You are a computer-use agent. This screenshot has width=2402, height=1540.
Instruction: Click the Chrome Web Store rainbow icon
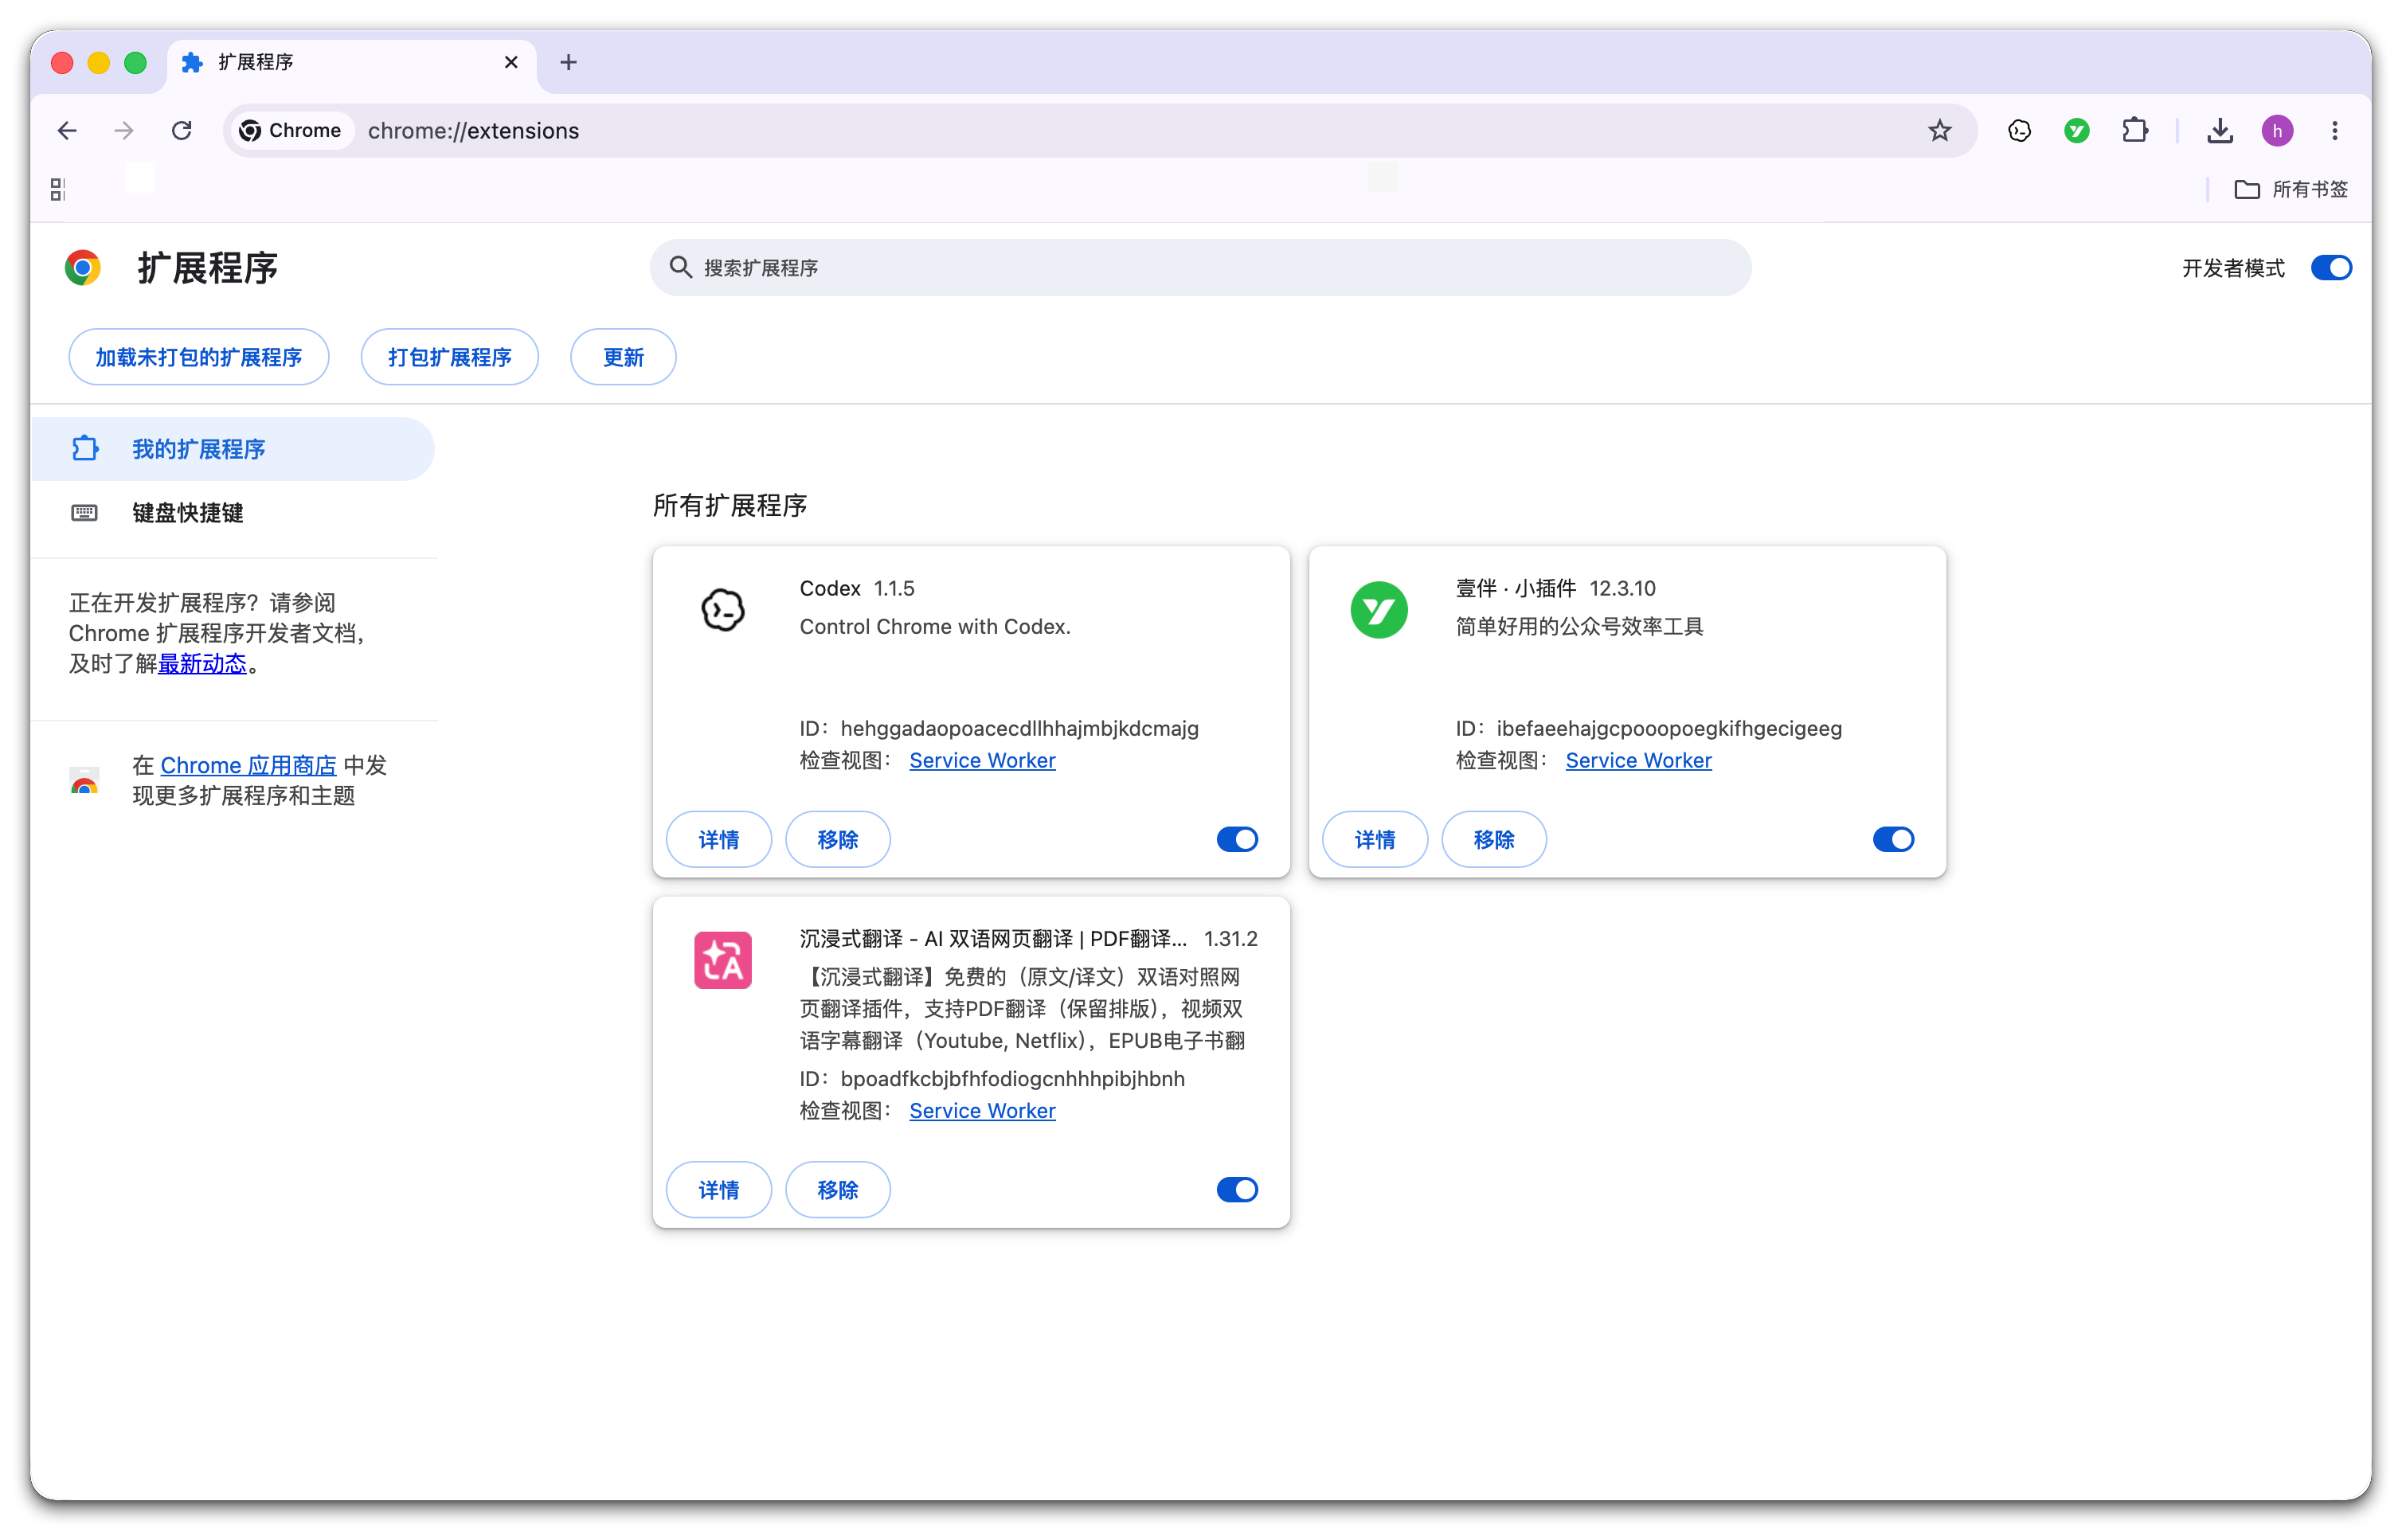point(84,781)
